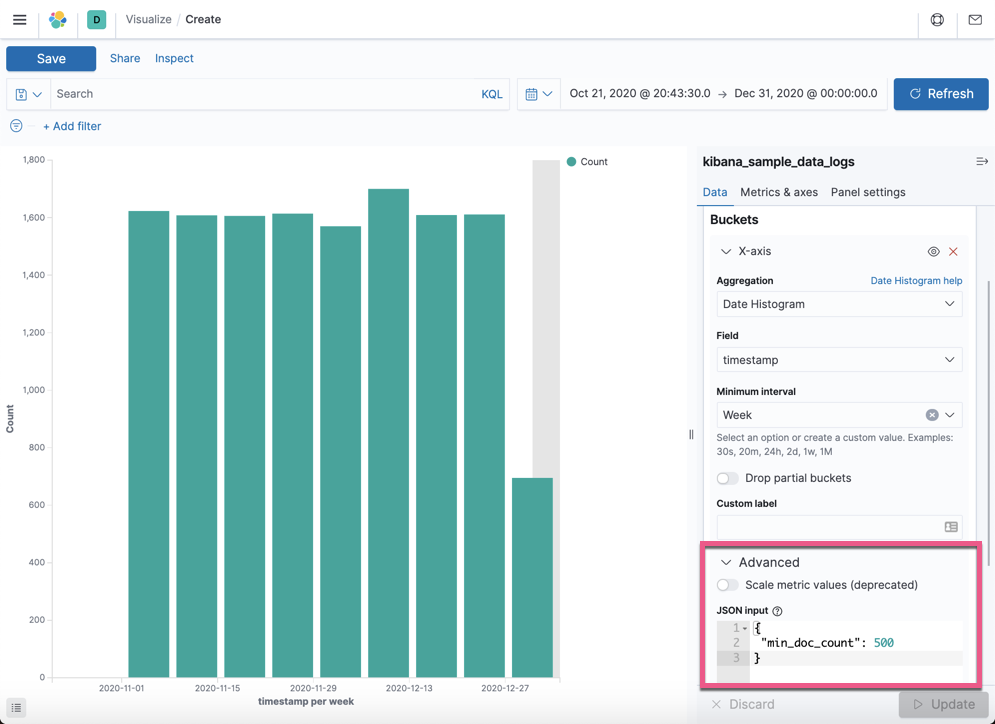Open the newsfeed mail icon
The width and height of the screenshot is (995, 724).
pos(975,20)
